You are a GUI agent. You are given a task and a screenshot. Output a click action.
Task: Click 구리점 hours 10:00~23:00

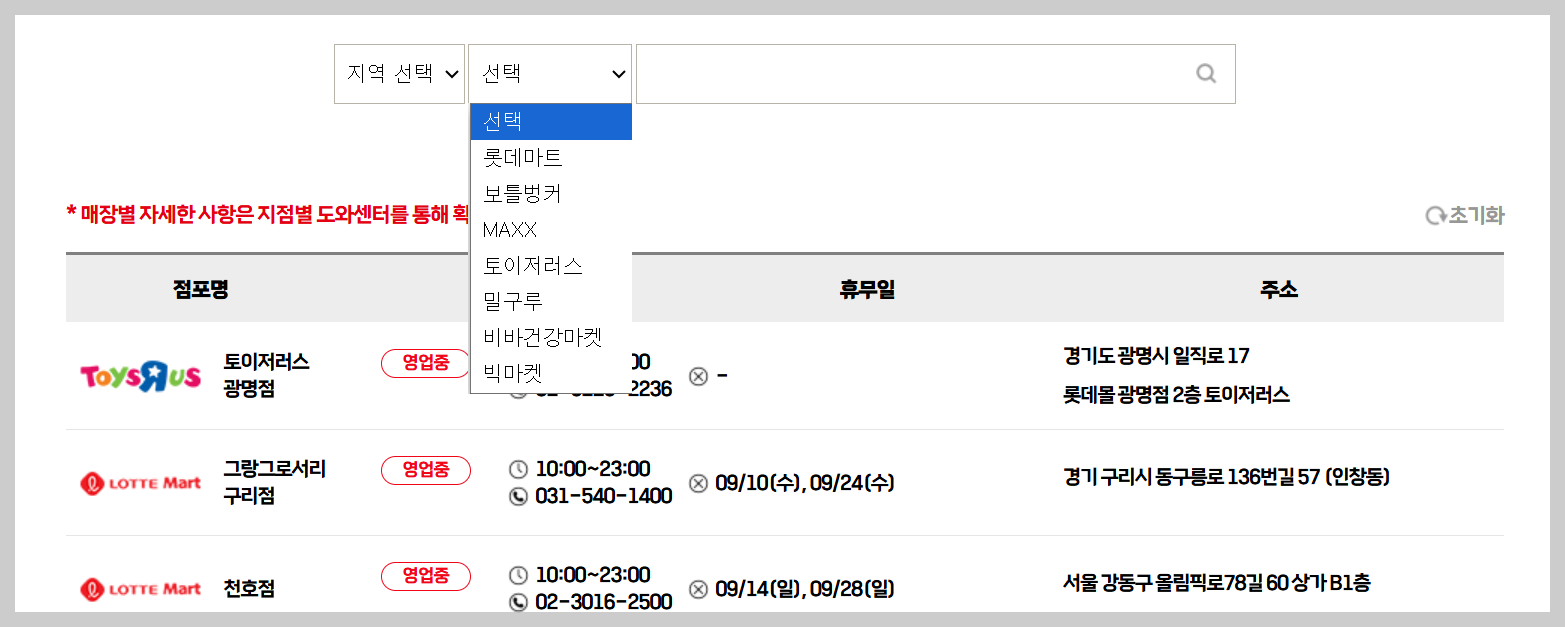(593, 469)
